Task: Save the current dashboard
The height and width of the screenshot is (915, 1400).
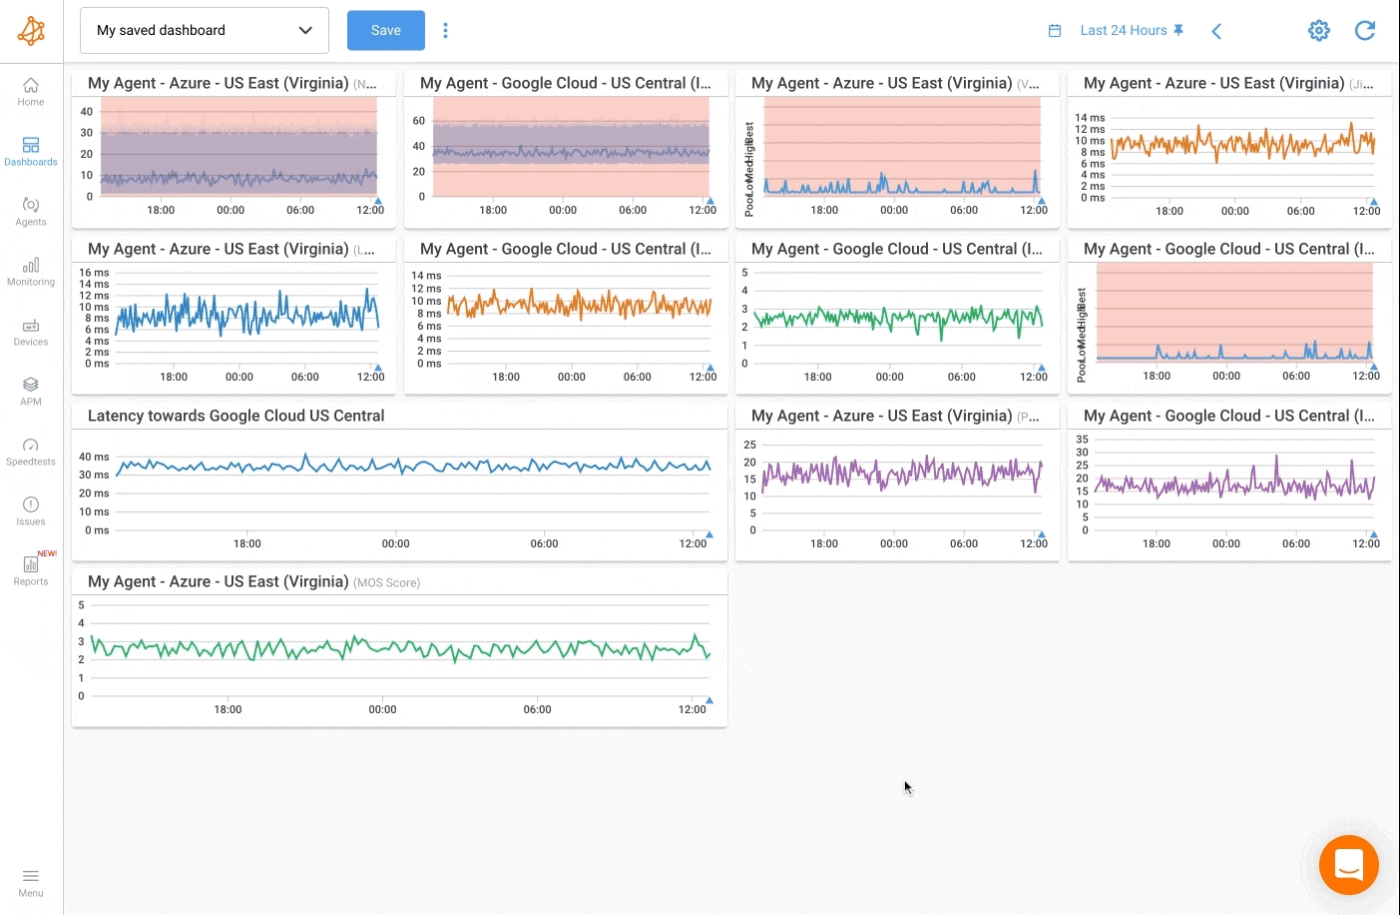Action: tap(385, 30)
